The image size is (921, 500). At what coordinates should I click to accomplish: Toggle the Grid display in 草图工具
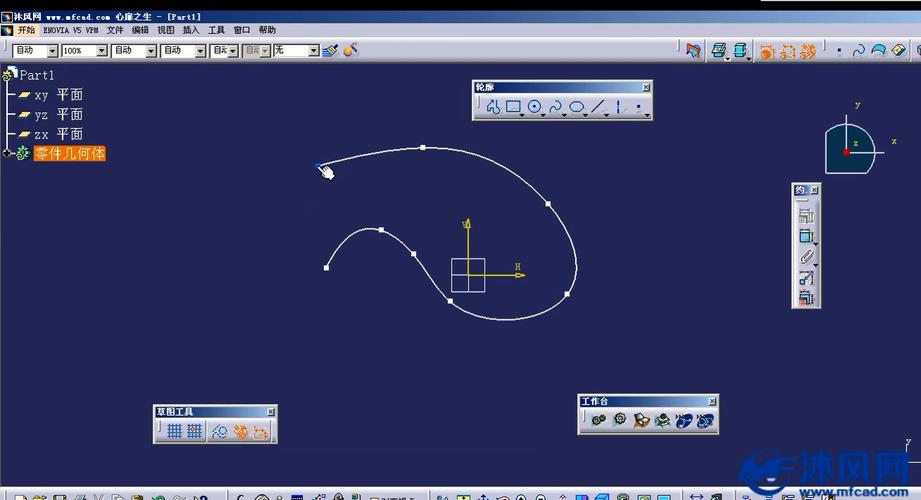pos(174,431)
